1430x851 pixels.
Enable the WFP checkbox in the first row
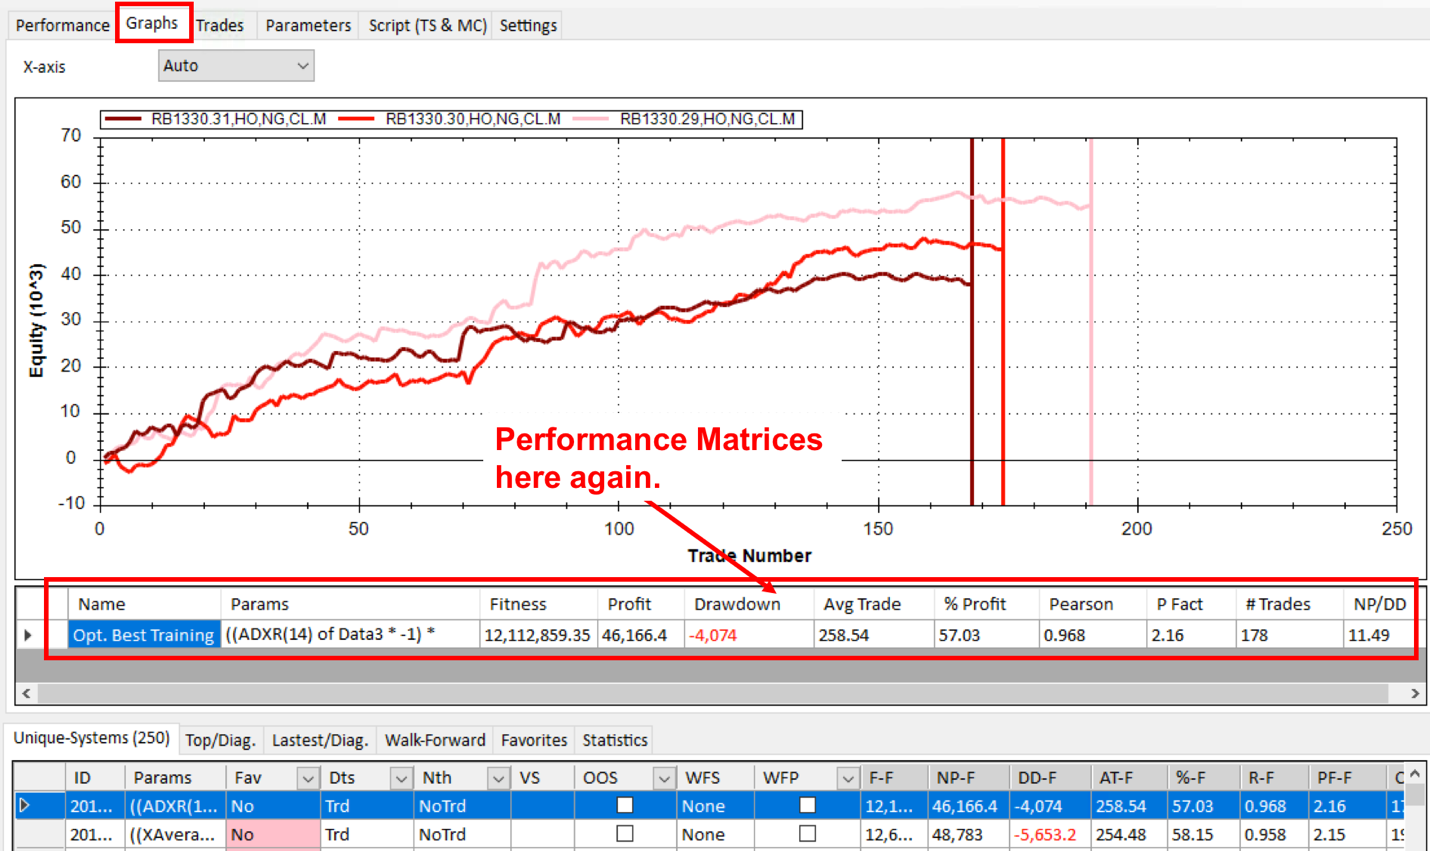(807, 805)
